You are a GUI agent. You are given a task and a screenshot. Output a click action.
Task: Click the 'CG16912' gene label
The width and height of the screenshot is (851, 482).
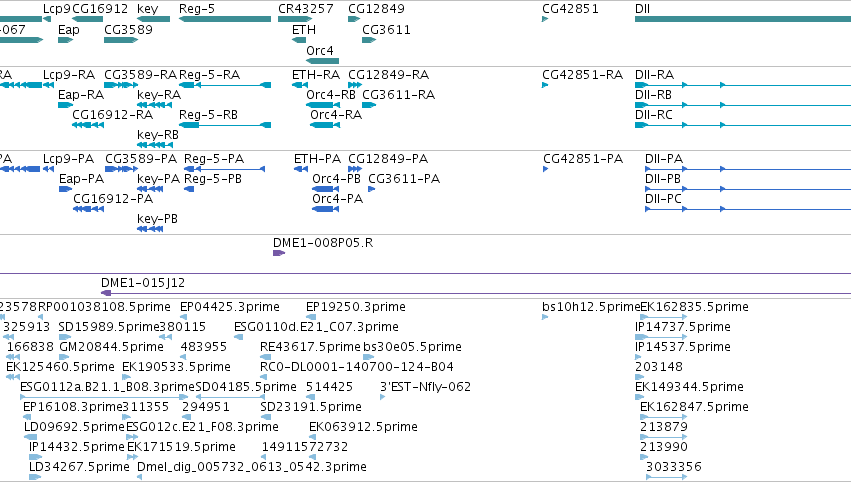click(100, 9)
